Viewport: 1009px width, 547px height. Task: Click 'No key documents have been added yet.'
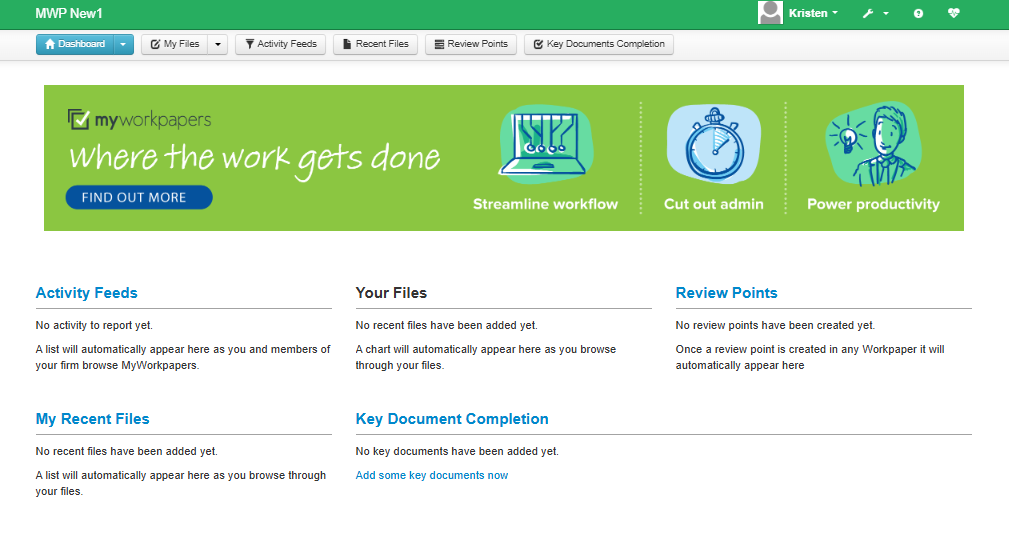[x=457, y=452]
